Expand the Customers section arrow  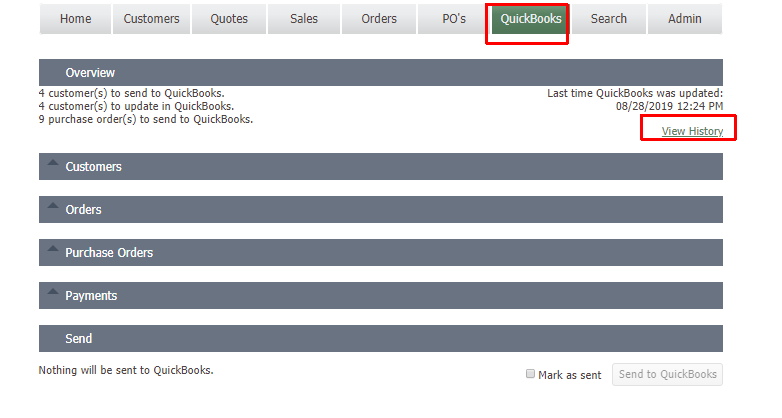[53, 163]
